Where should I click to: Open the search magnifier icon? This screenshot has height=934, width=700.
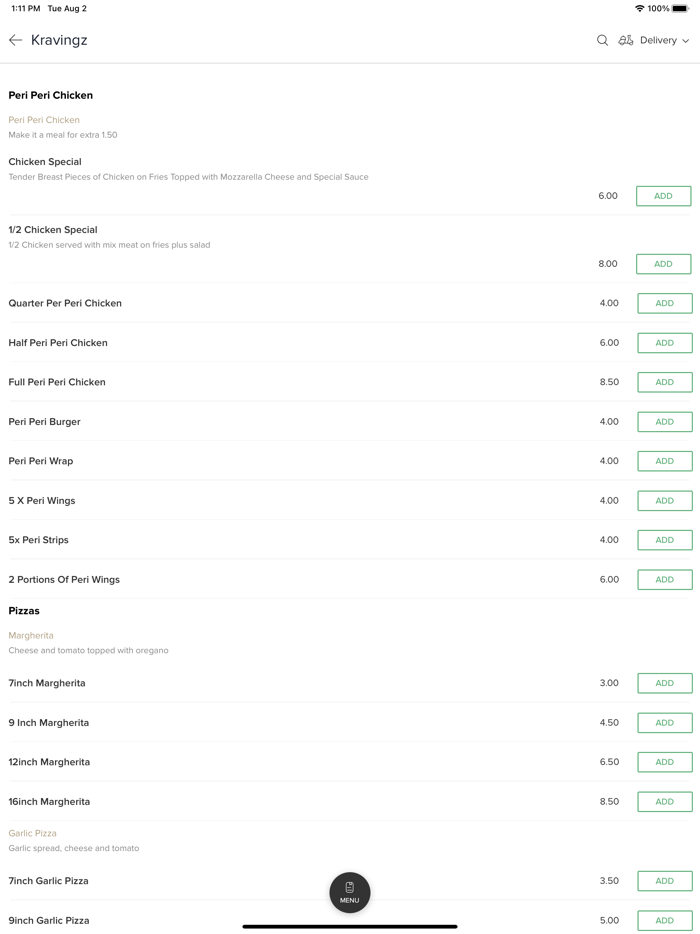pyautogui.click(x=602, y=40)
